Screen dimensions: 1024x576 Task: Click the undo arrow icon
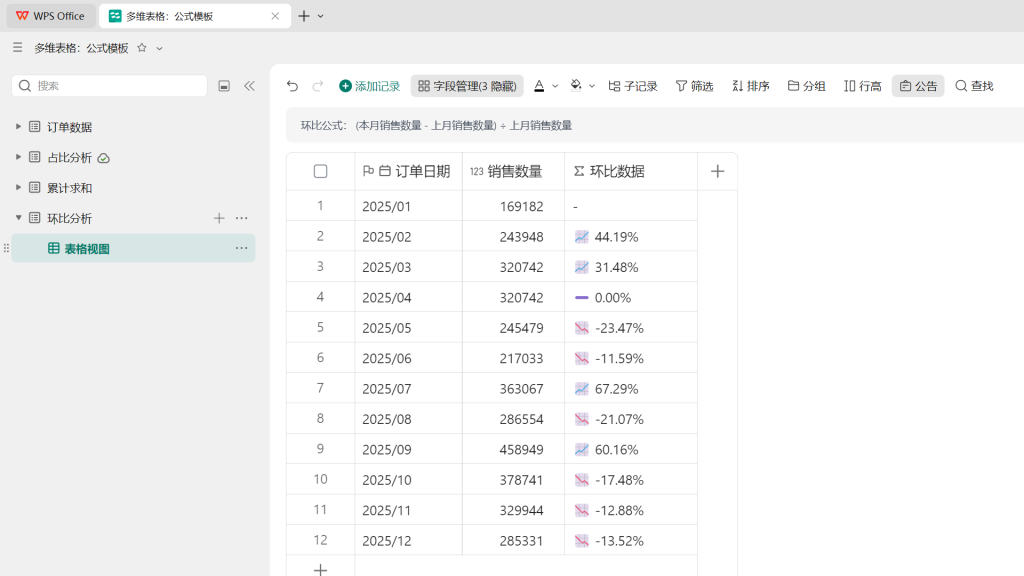click(292, 86)
